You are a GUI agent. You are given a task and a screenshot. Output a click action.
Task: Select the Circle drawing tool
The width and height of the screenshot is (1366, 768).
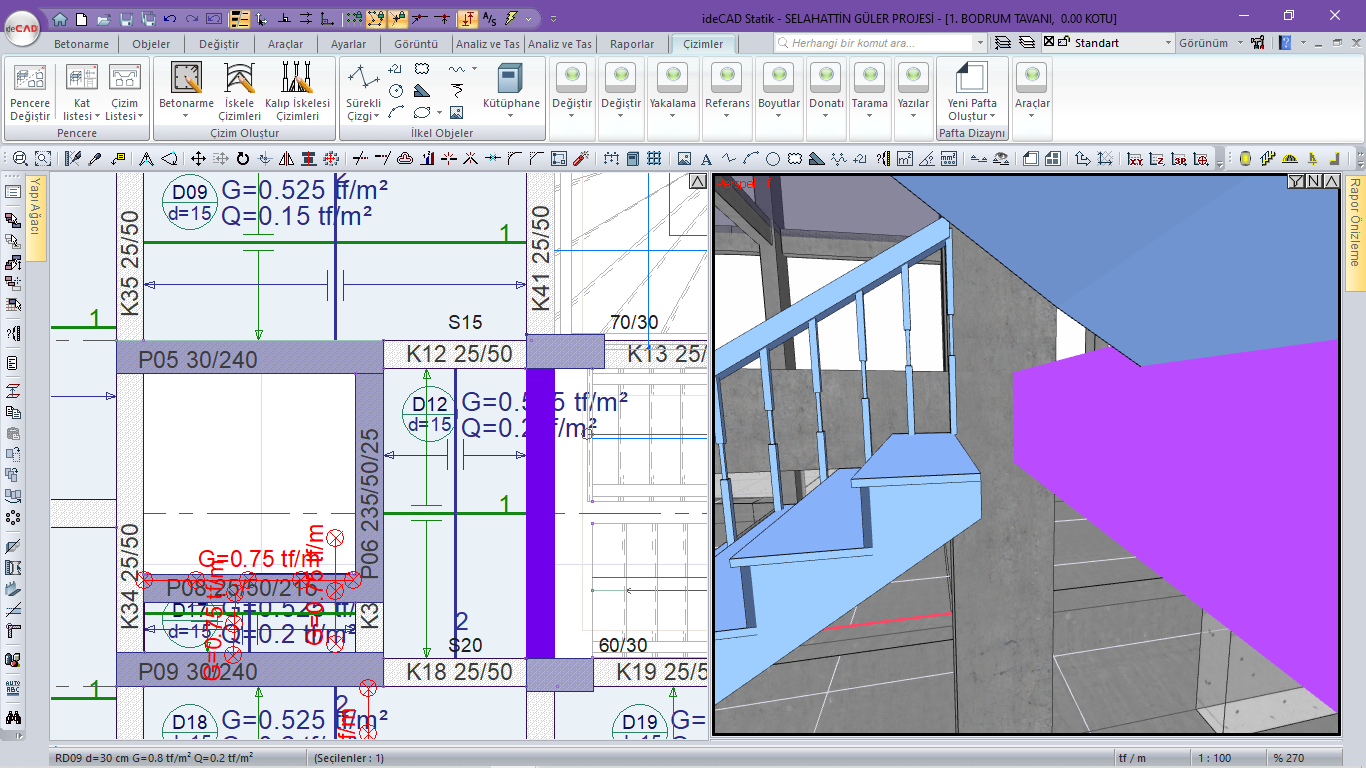coord(773,158)
